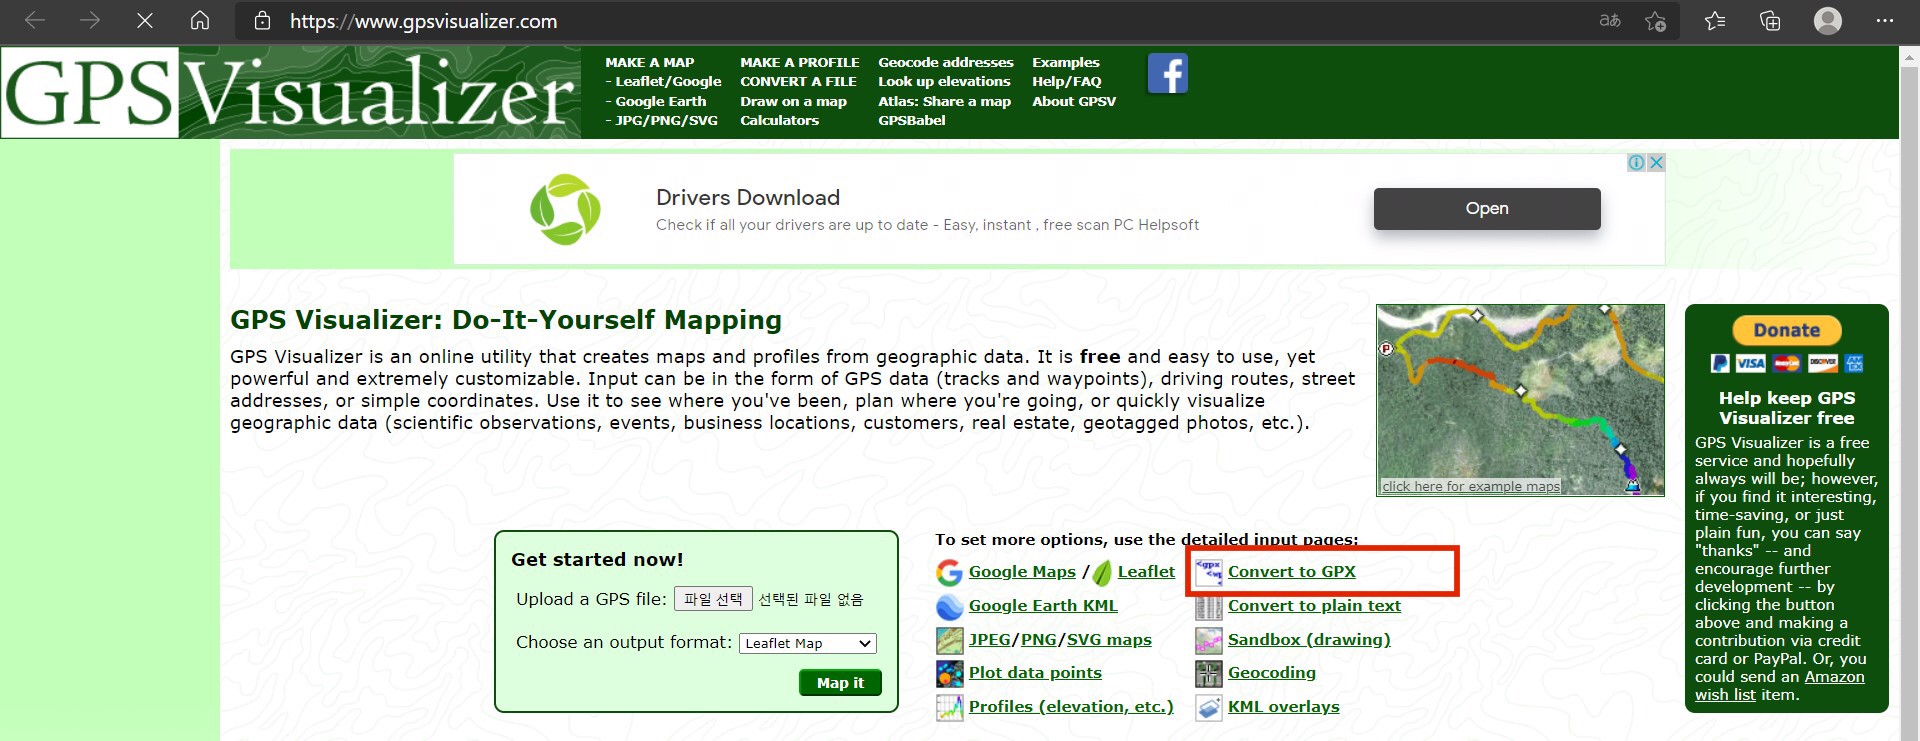This screenshot has width=1920, height=741.
Task: Open the translate page icon
Action: pos(1610,20)
